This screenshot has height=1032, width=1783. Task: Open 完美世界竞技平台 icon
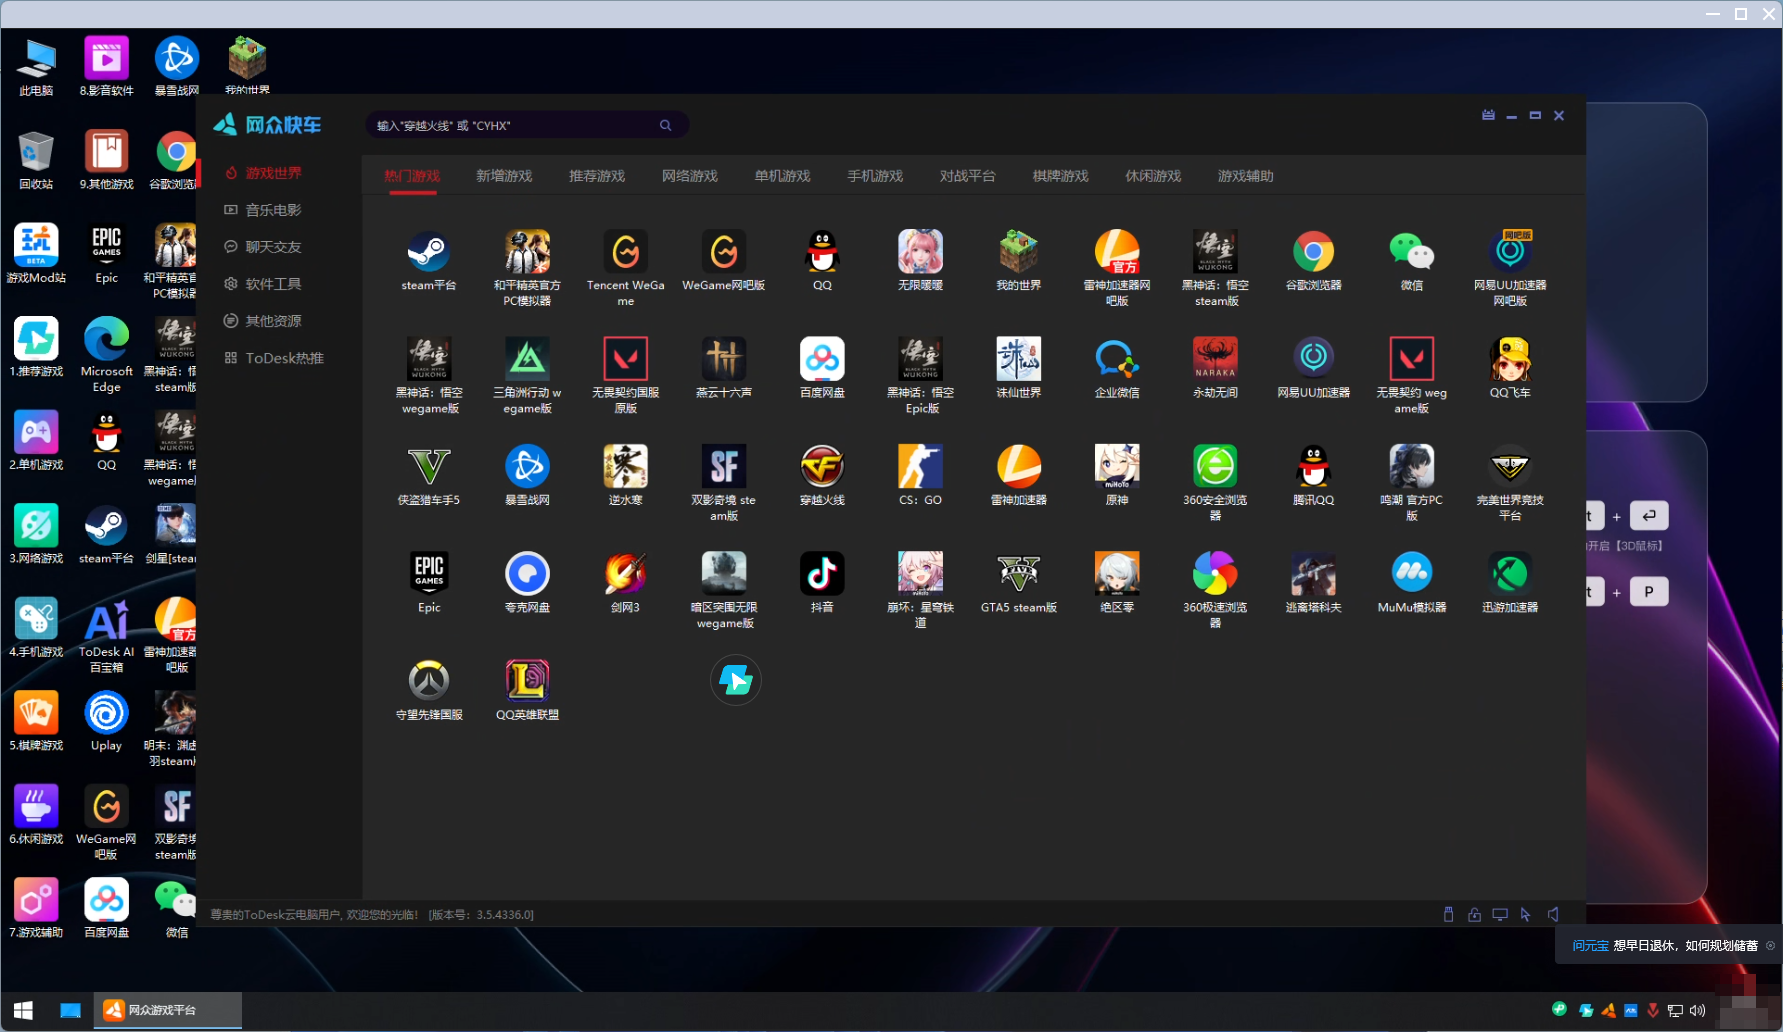point(1510,467)
